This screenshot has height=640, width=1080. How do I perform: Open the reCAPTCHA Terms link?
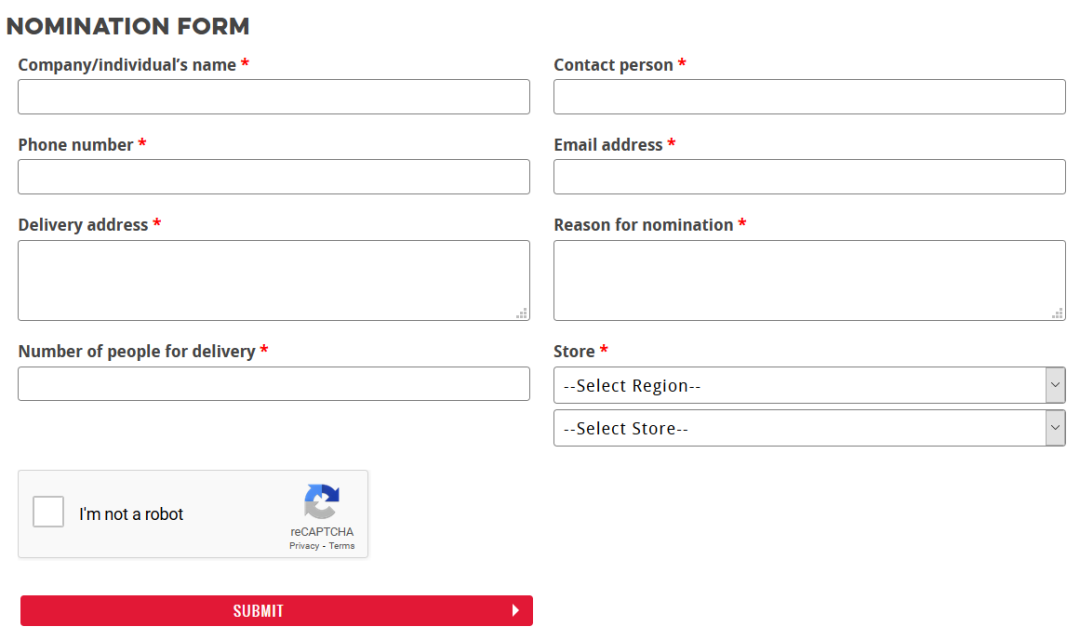coord(342,546)
